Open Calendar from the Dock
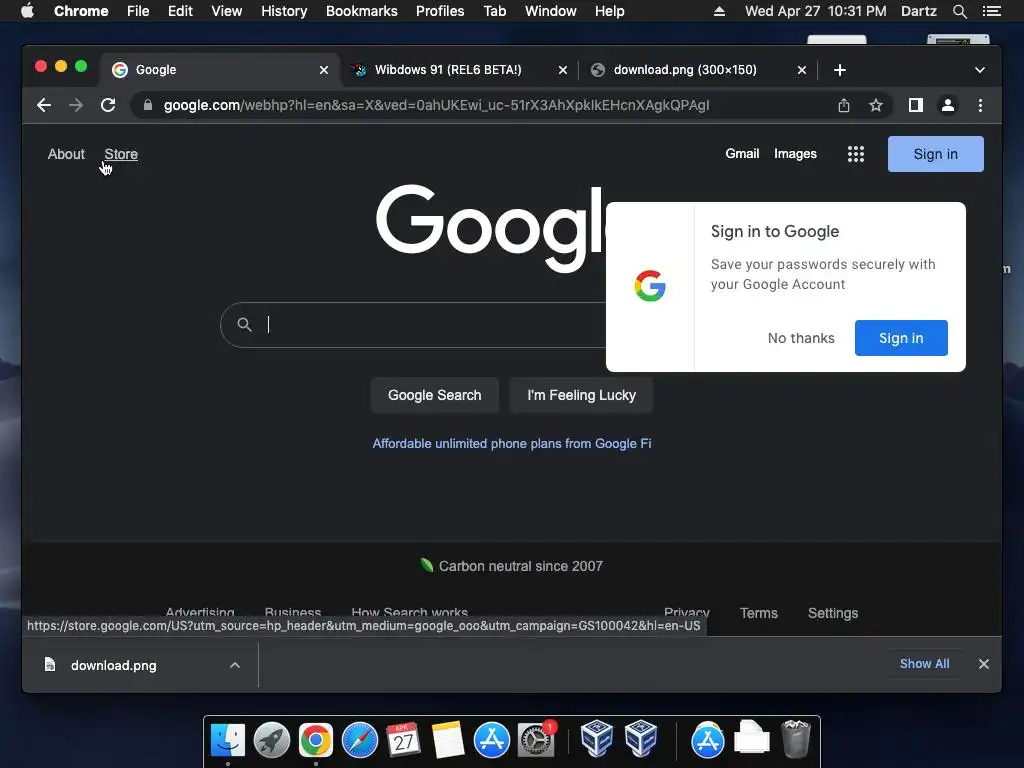Screen dimensions: 1024x768 point(404,740)
